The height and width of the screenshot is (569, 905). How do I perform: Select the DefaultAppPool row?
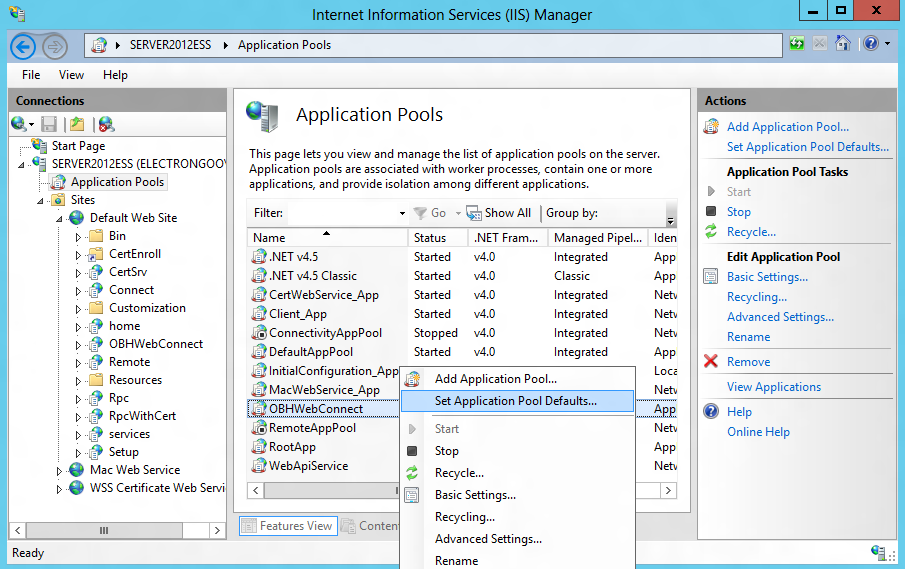click(462, 352)
